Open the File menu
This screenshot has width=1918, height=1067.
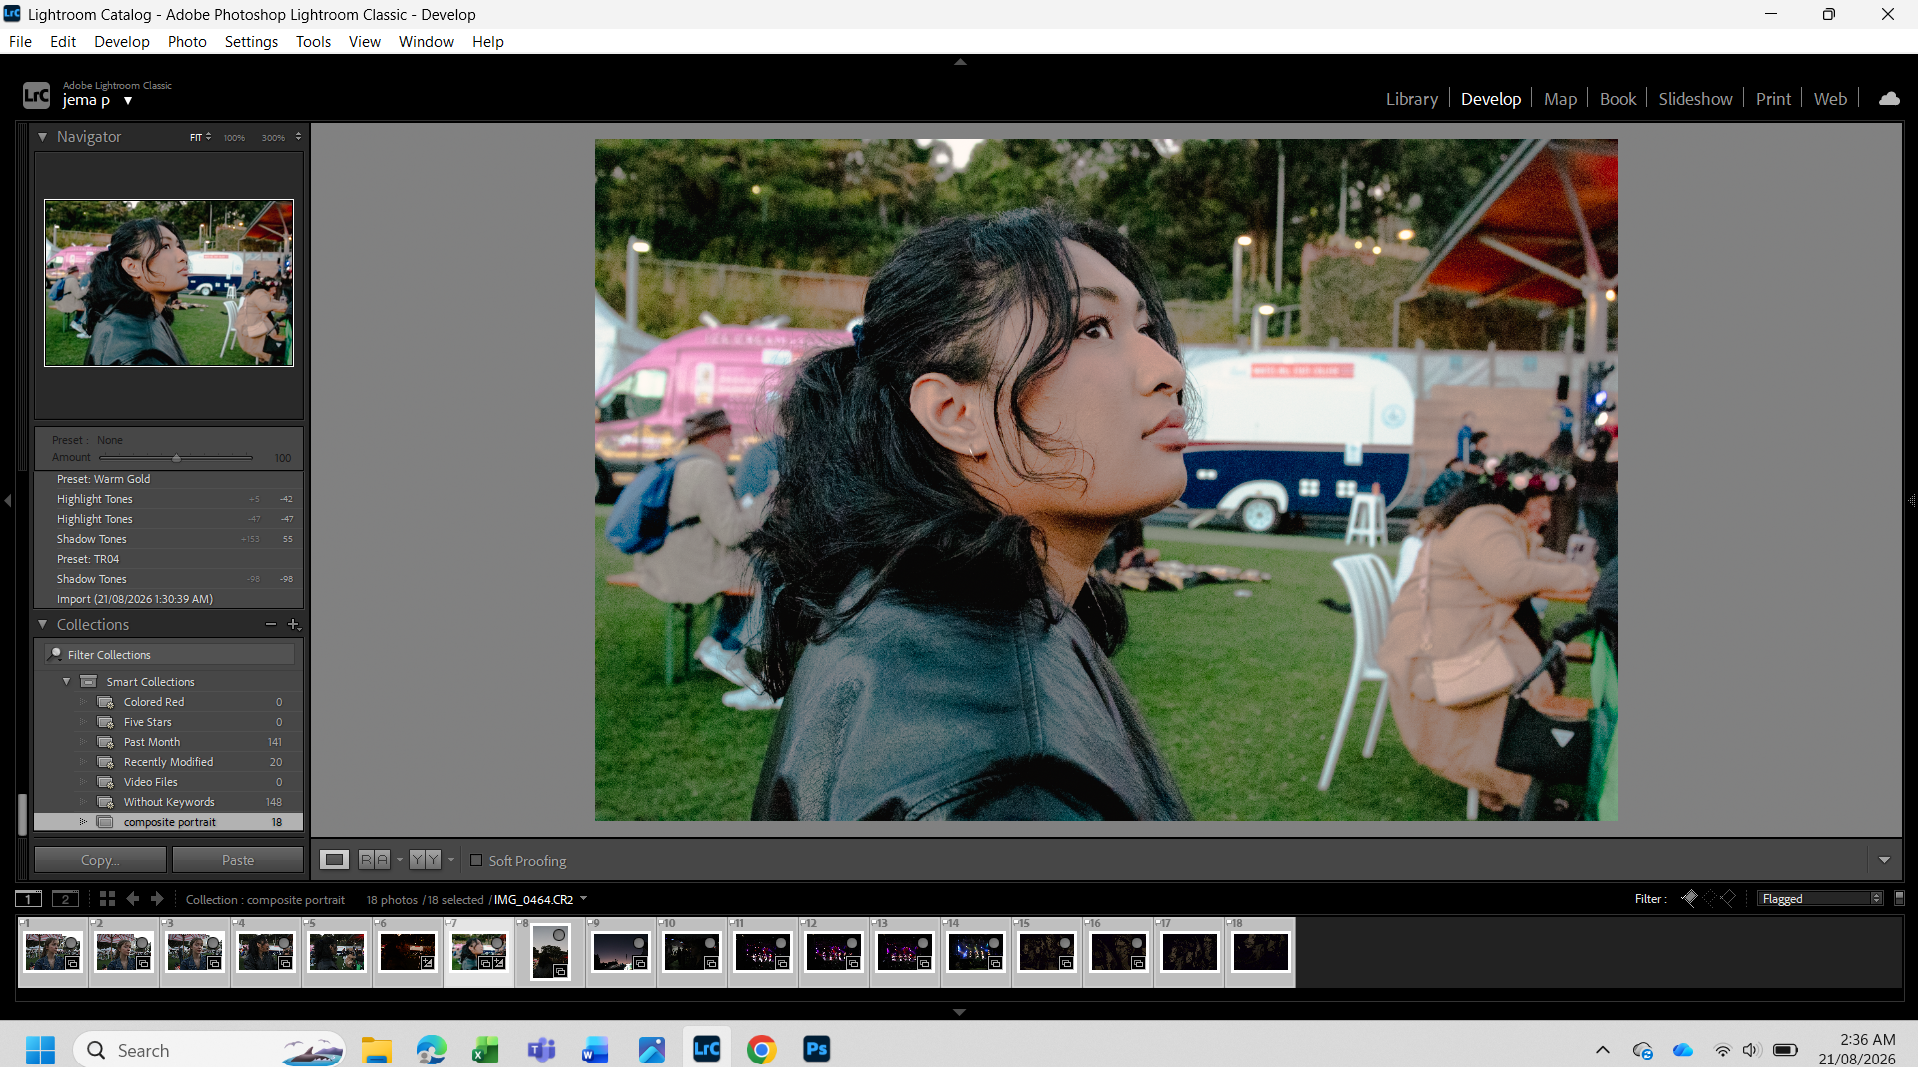(20, 41)
